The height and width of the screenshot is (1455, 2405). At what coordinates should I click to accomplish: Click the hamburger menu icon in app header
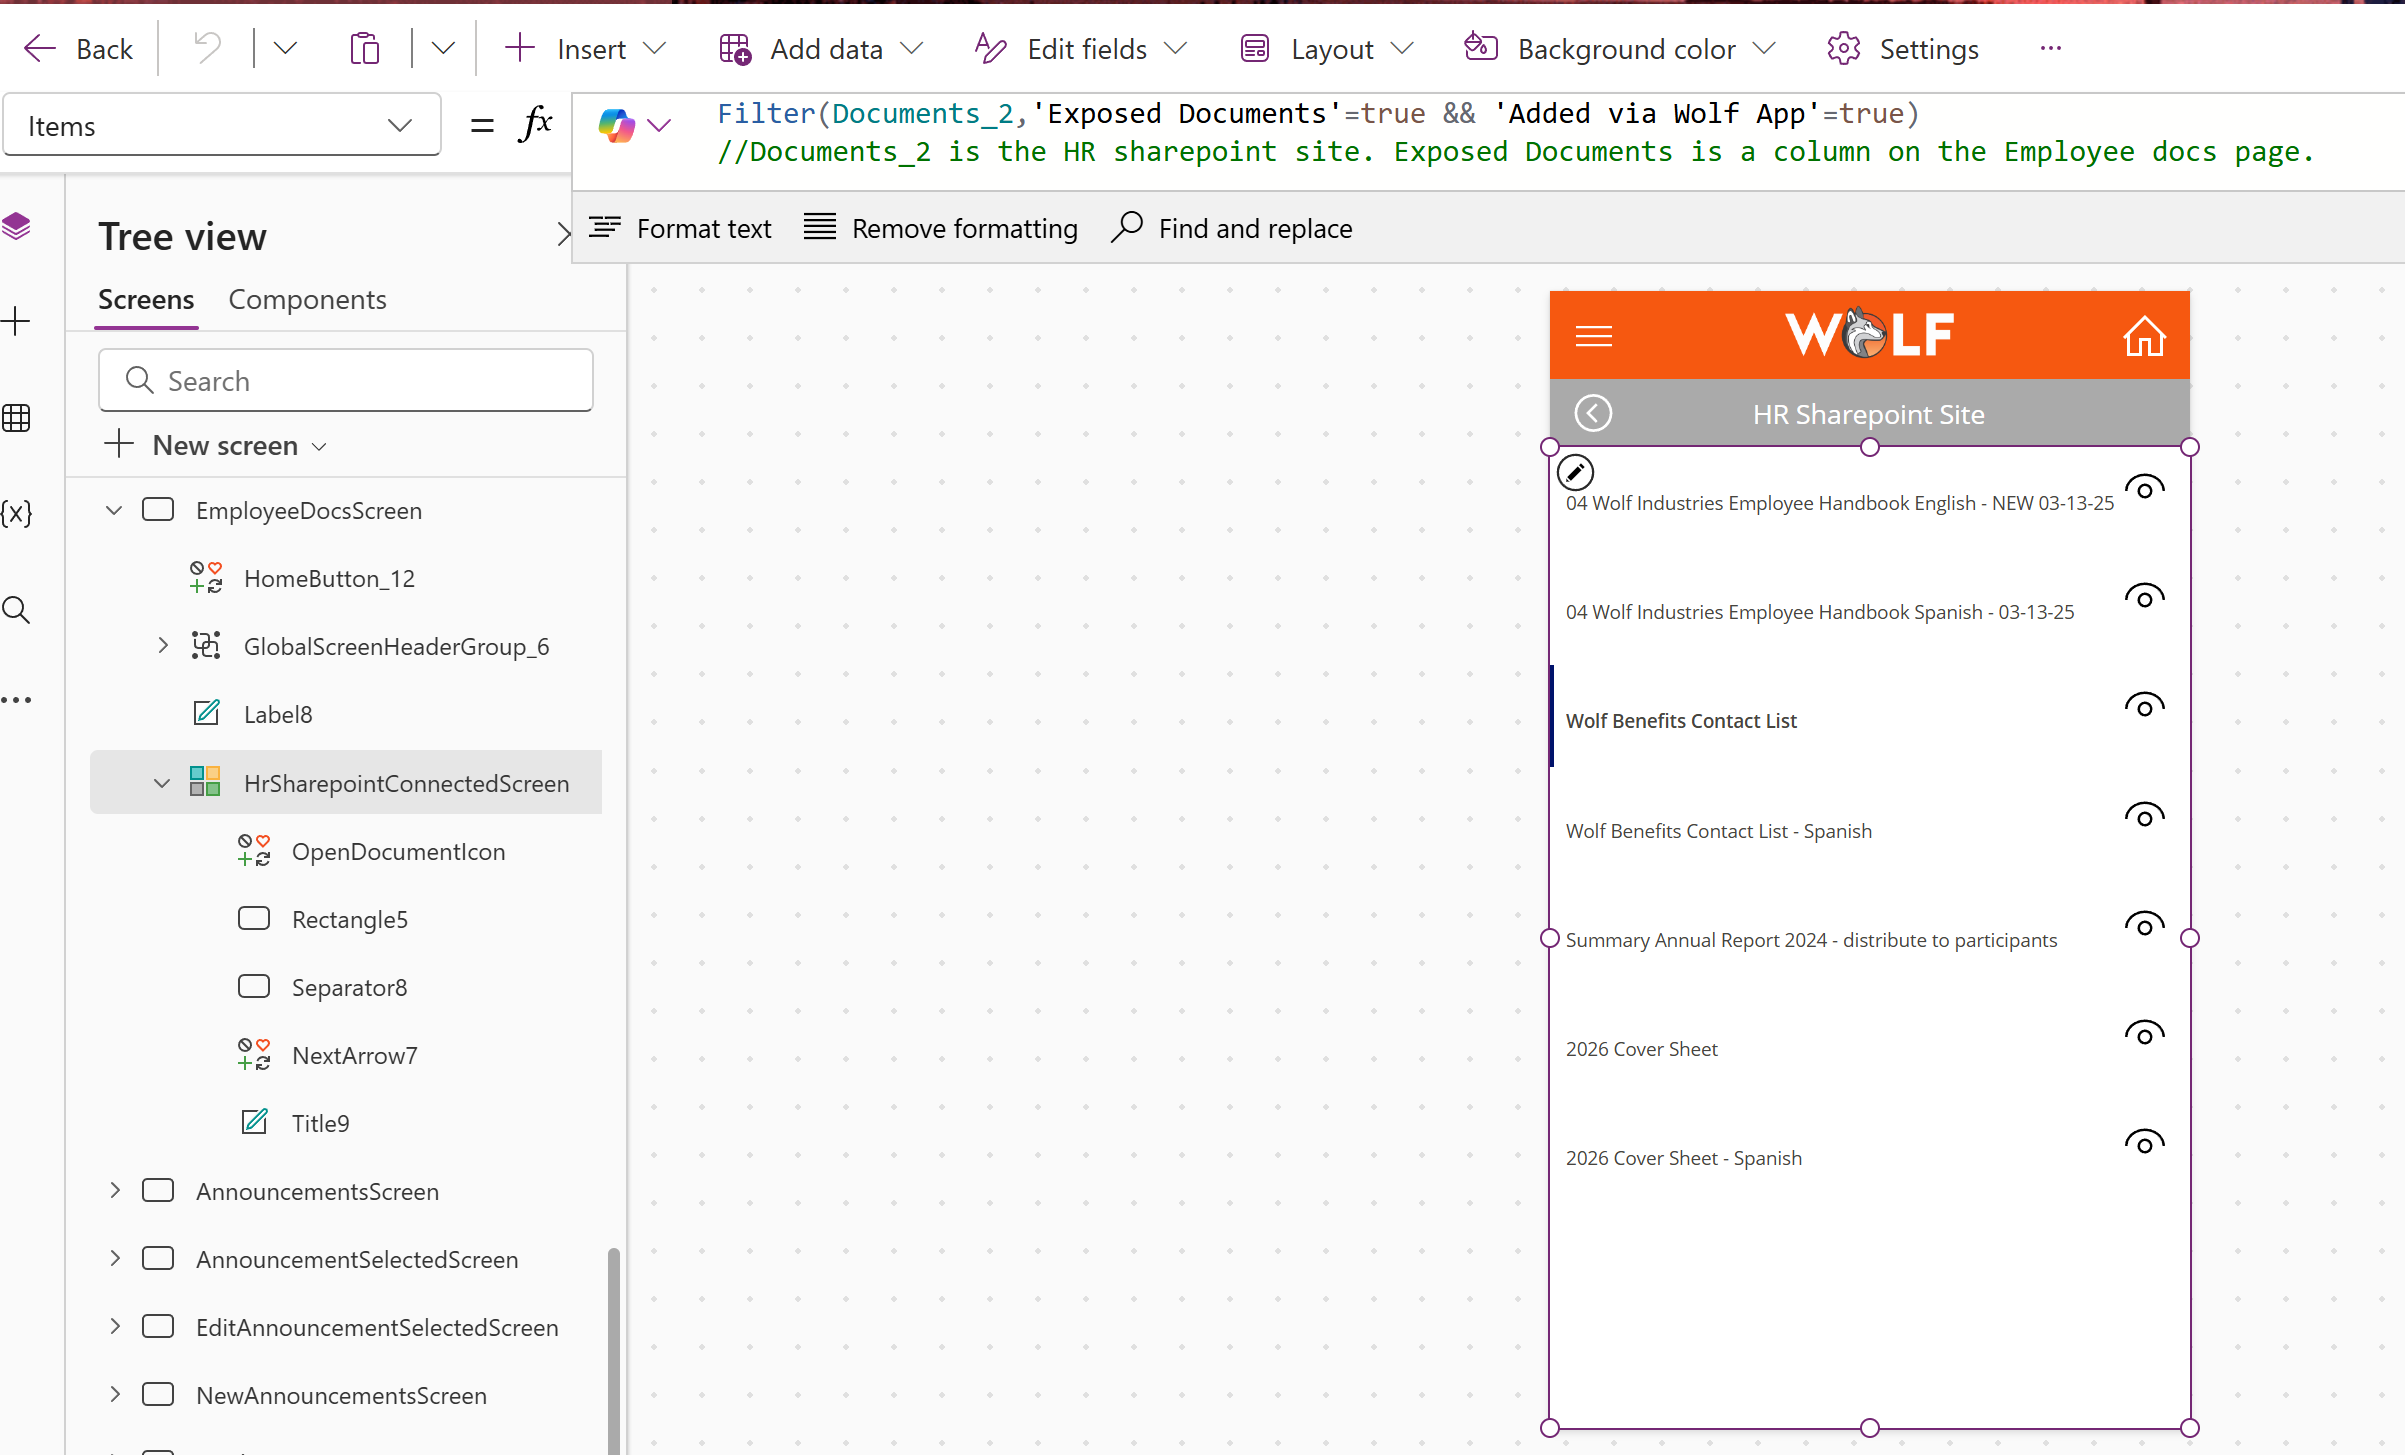coord(1593,336)
